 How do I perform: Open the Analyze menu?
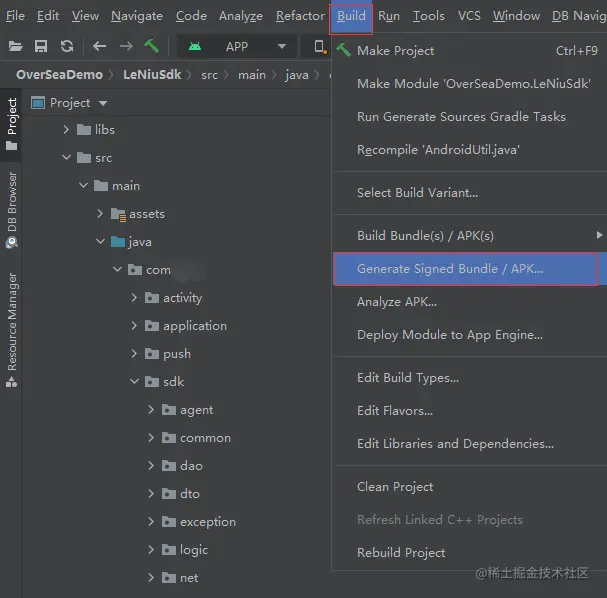click(241, 16)
